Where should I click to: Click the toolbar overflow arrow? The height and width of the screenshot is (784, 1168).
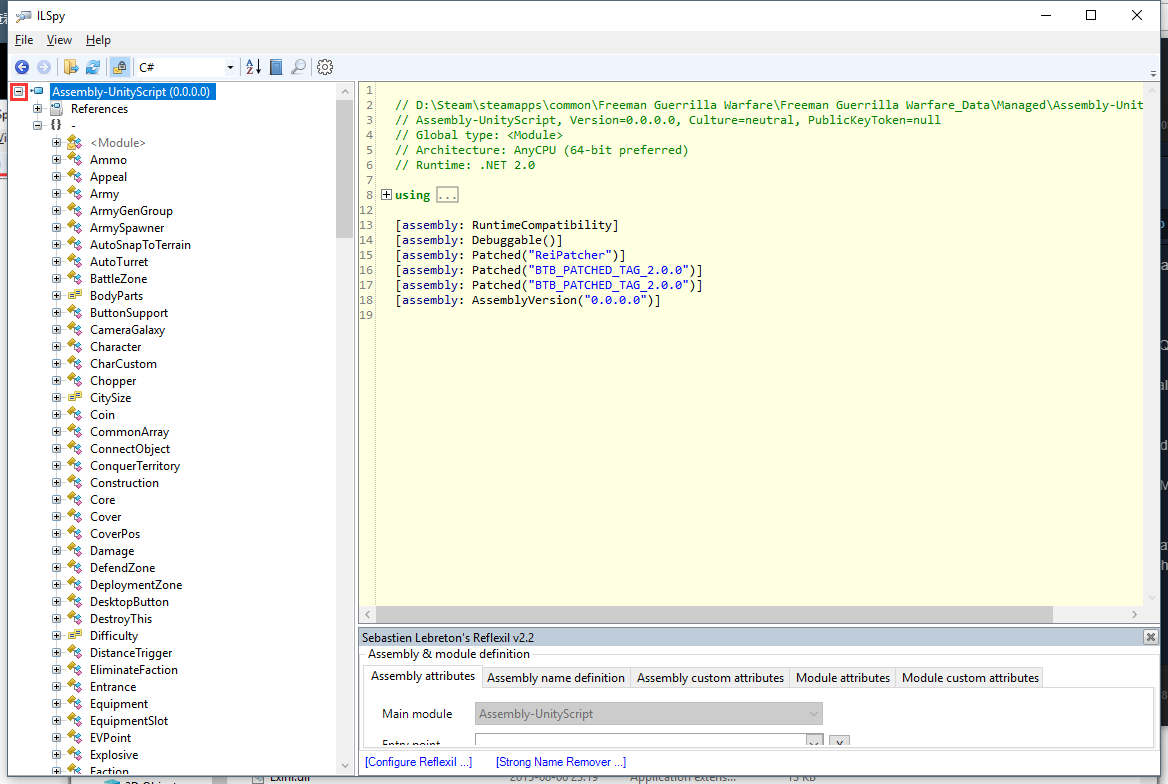click(x=1153, y=74)
